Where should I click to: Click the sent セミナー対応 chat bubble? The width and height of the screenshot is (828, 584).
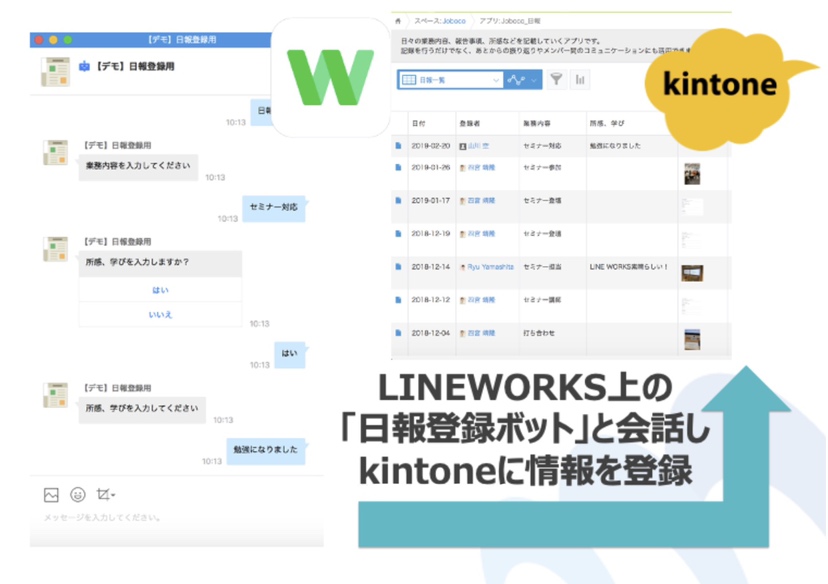pyautogui.click(x=274, y=208)
